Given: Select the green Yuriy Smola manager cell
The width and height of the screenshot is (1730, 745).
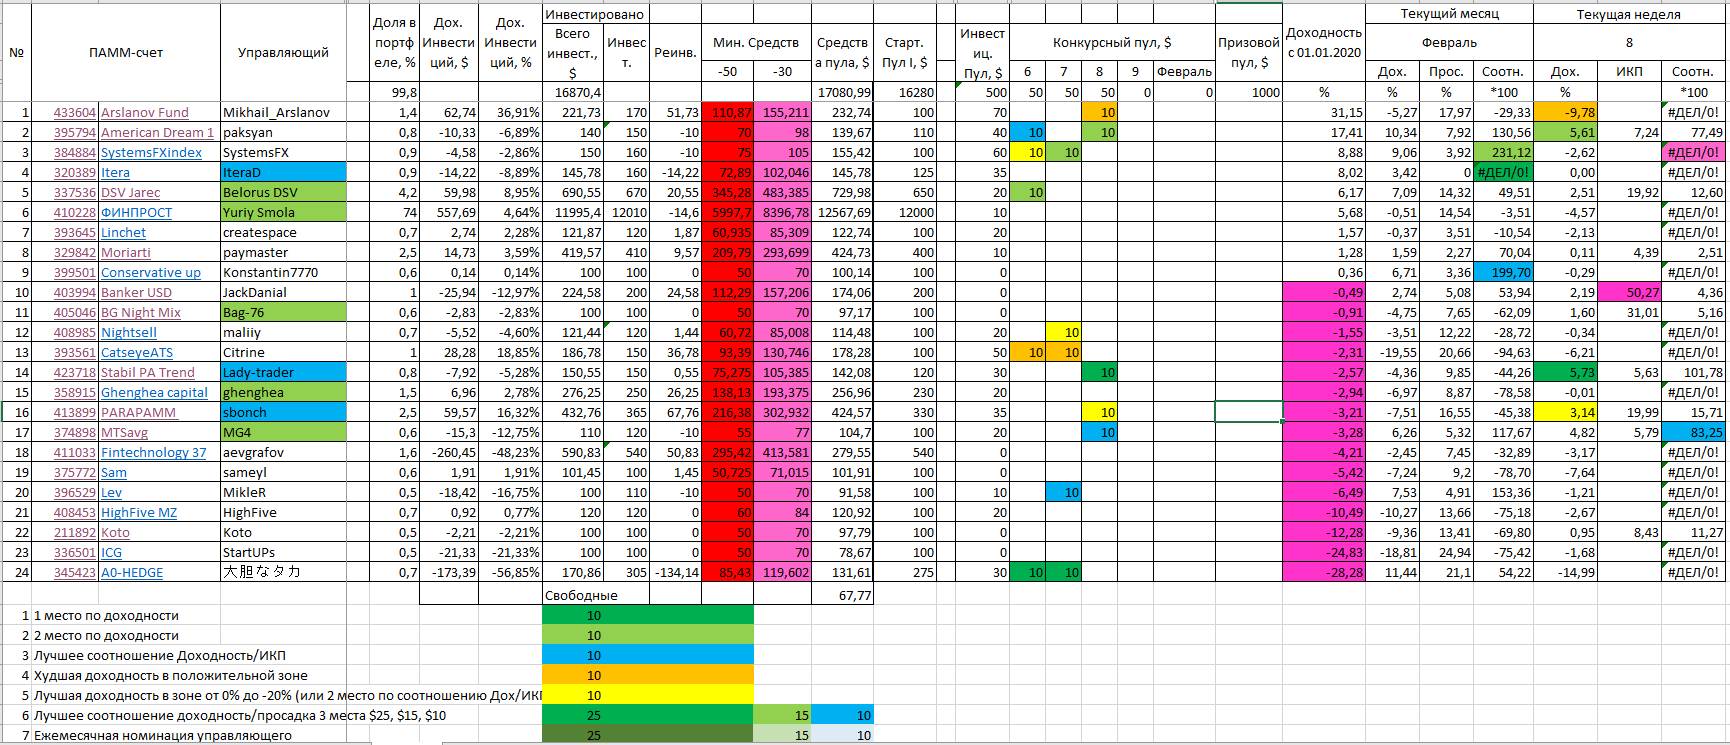Looking at the screenshot, I should (x=283, y=212).
